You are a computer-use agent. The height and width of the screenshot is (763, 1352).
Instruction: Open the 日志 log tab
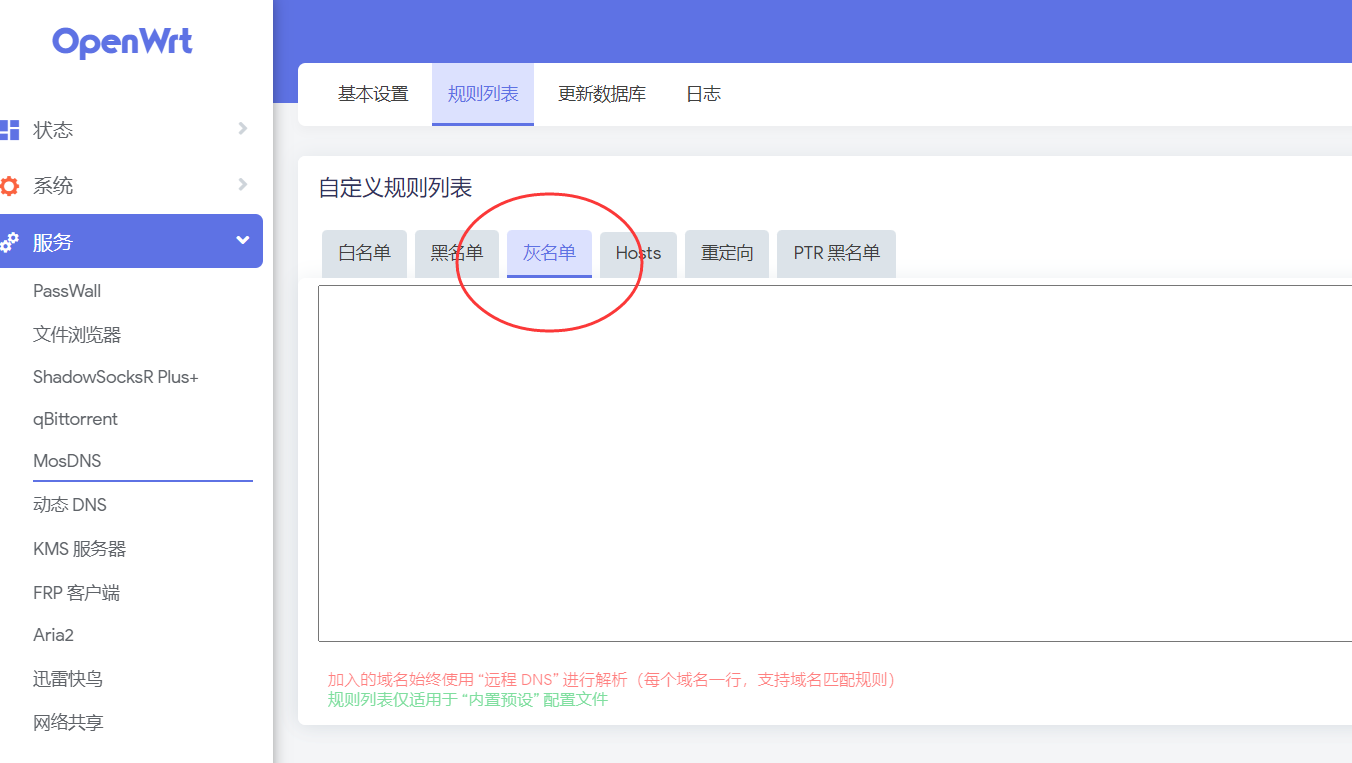(x=703, y=94)
